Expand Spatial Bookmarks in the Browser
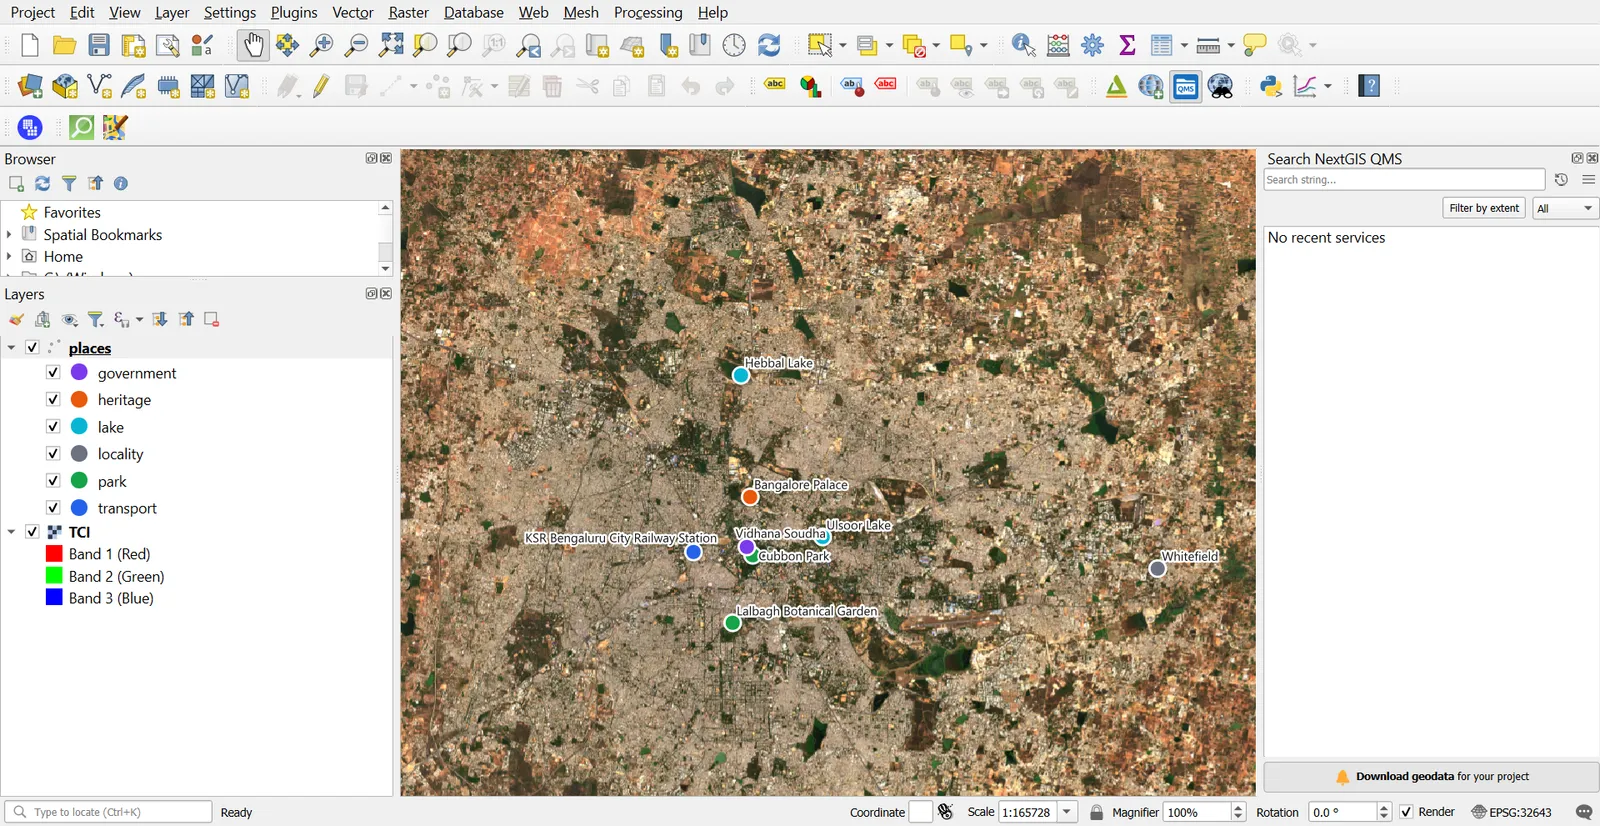 click(x=9, y=234)
